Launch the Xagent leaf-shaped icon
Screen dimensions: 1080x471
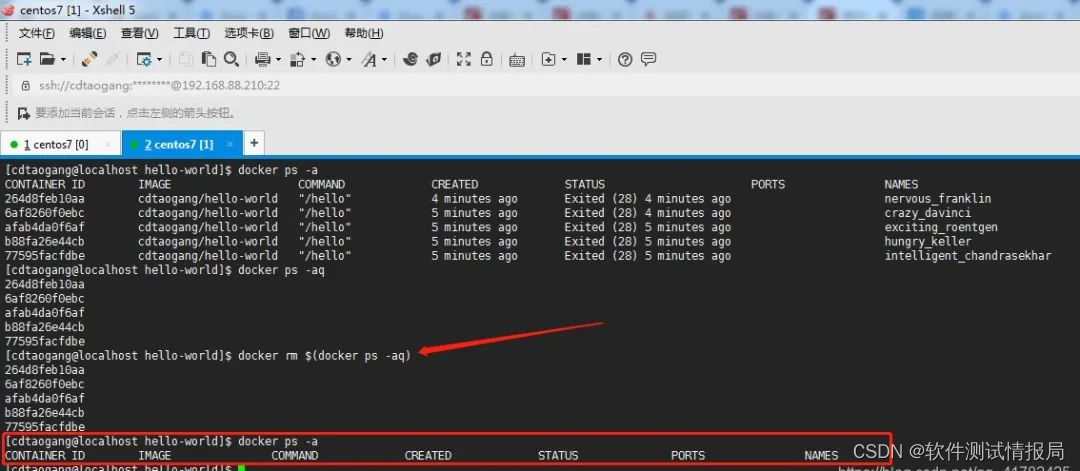click(433, 59)
